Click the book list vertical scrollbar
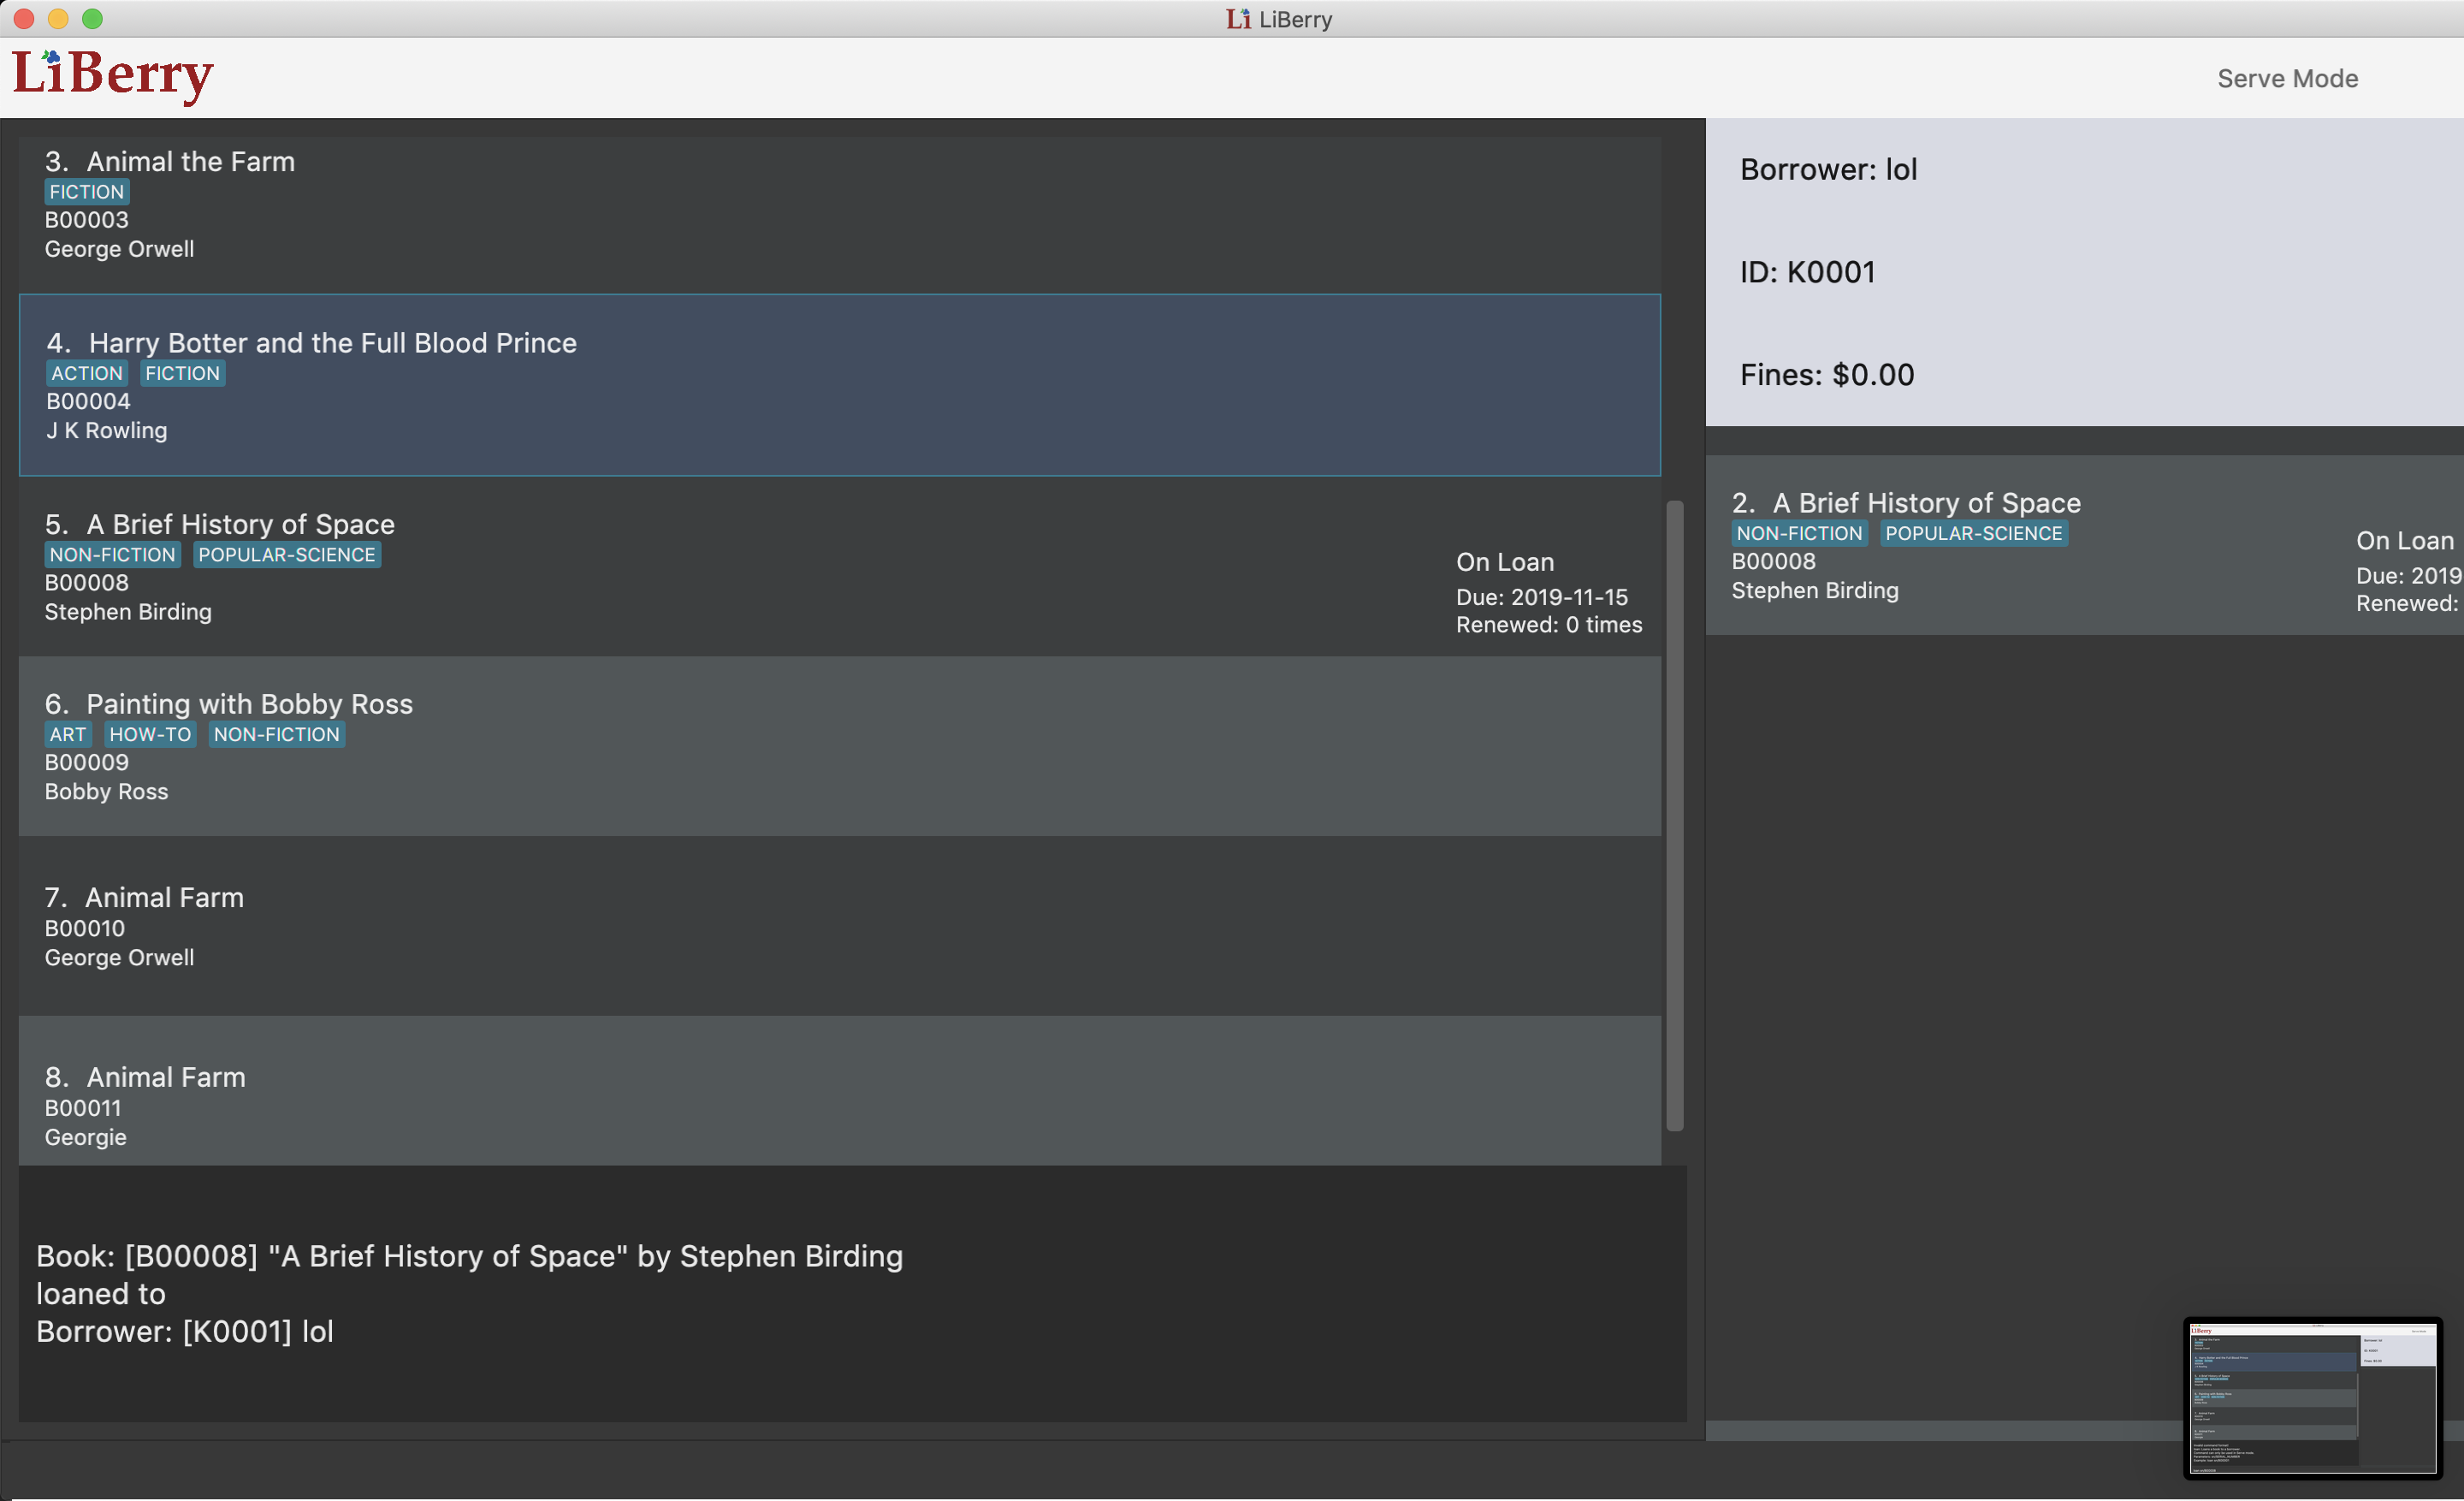This screenshot has height=1501, width=2464. 1675,815
